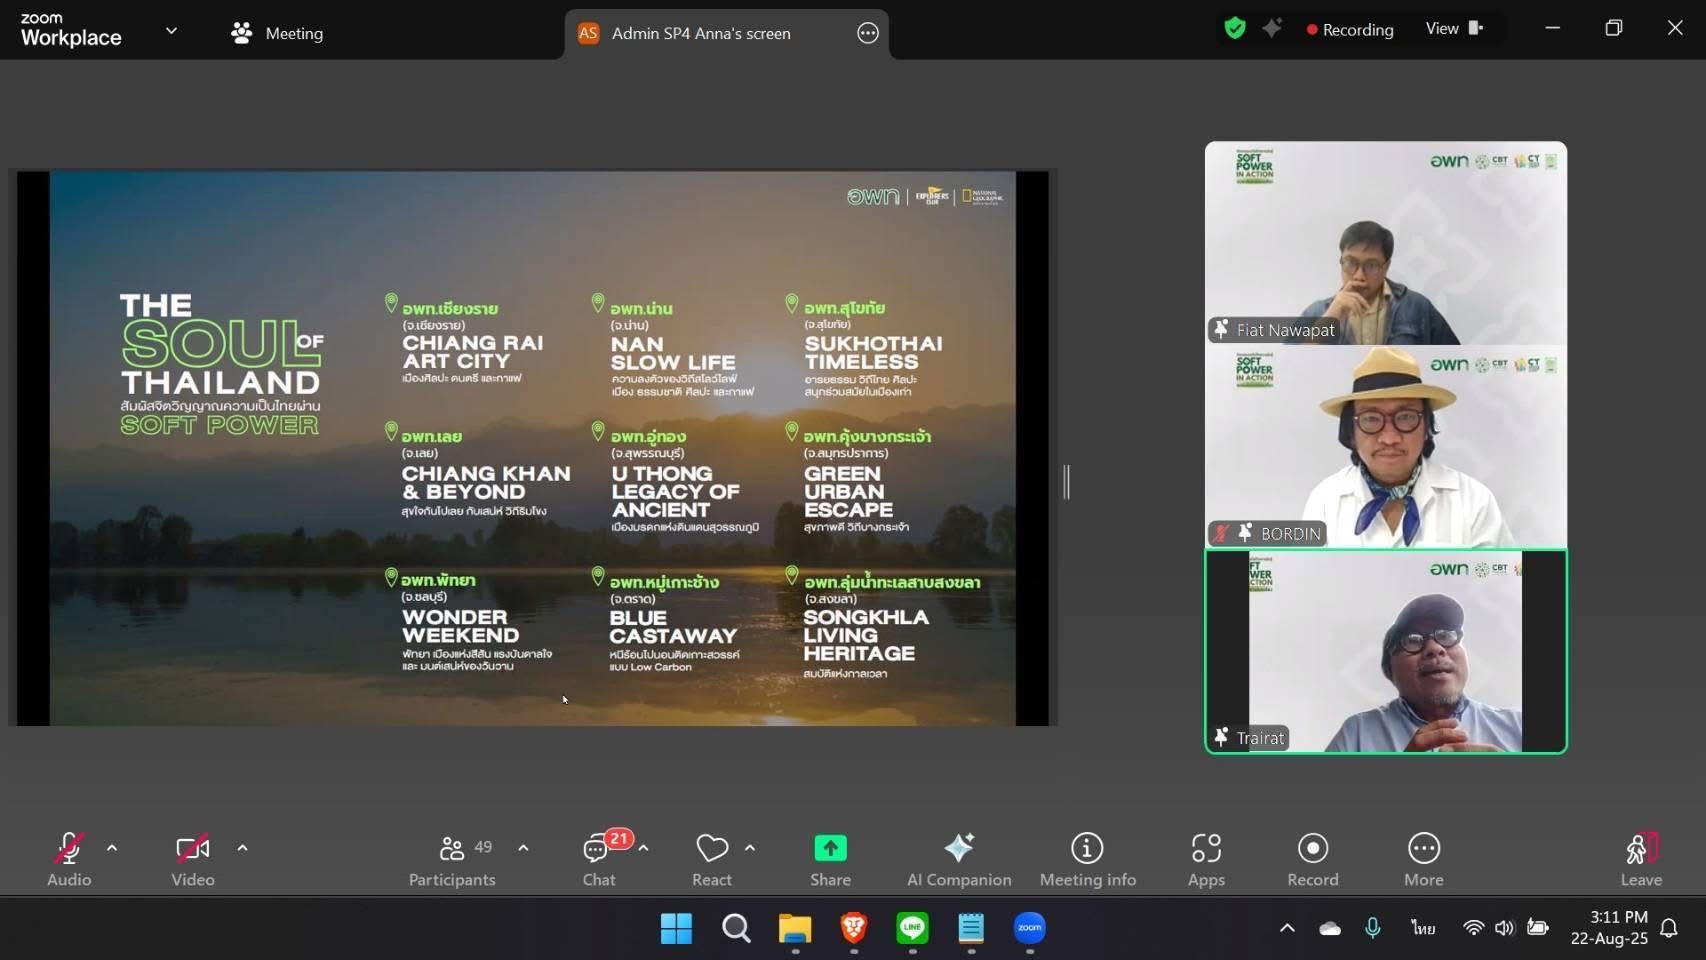Viewport: 1706px width, 960px height.
Task: Open the Apps panel
Action: coord(1206,859)
